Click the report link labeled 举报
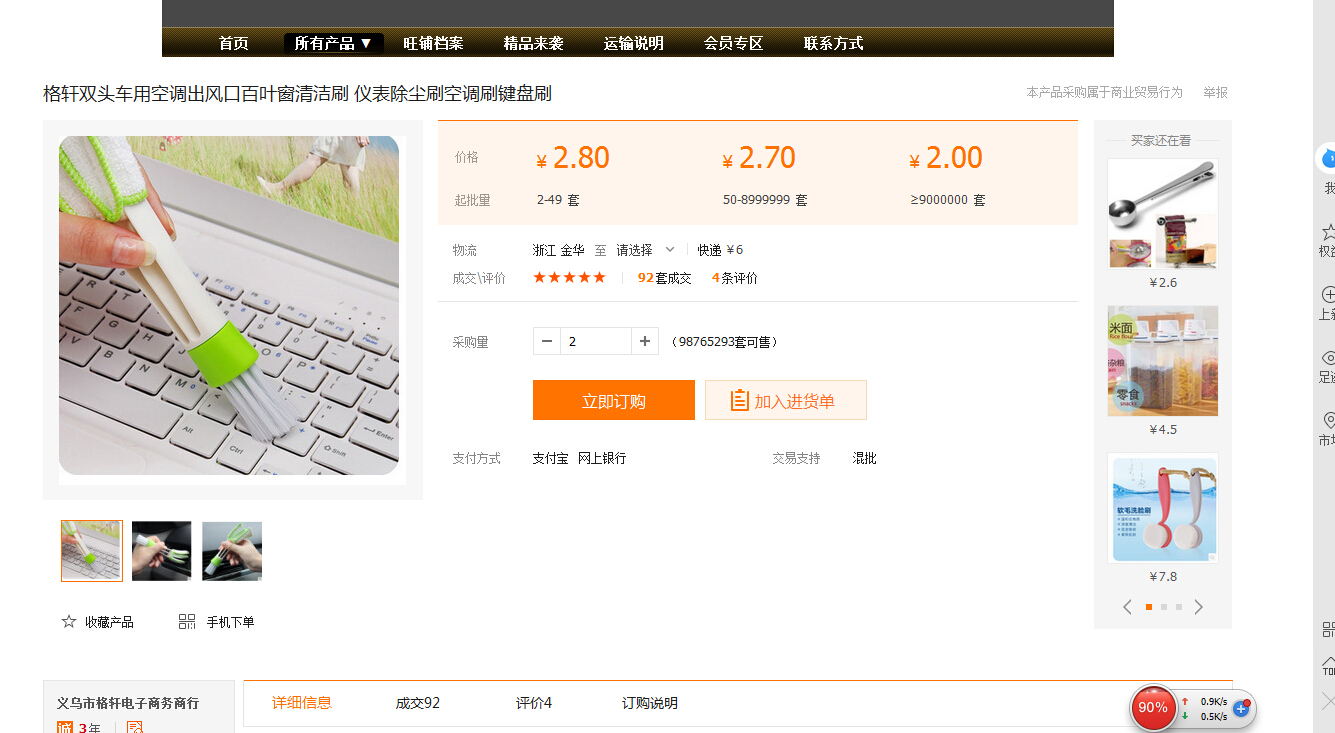This screenshot has width=1335, height=733. (x=1215, y=92)
